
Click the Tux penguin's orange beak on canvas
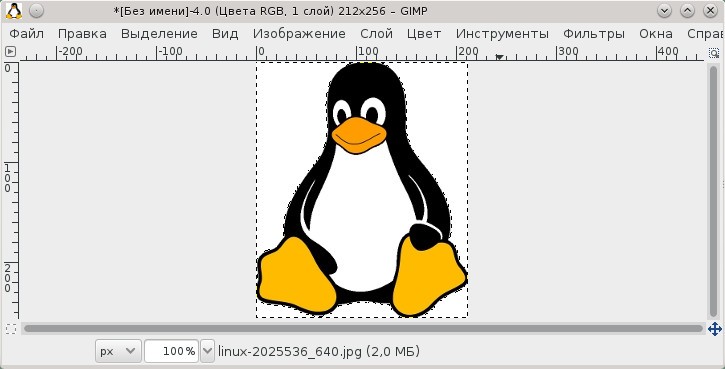pyautogui.click(x=359, y=135)
